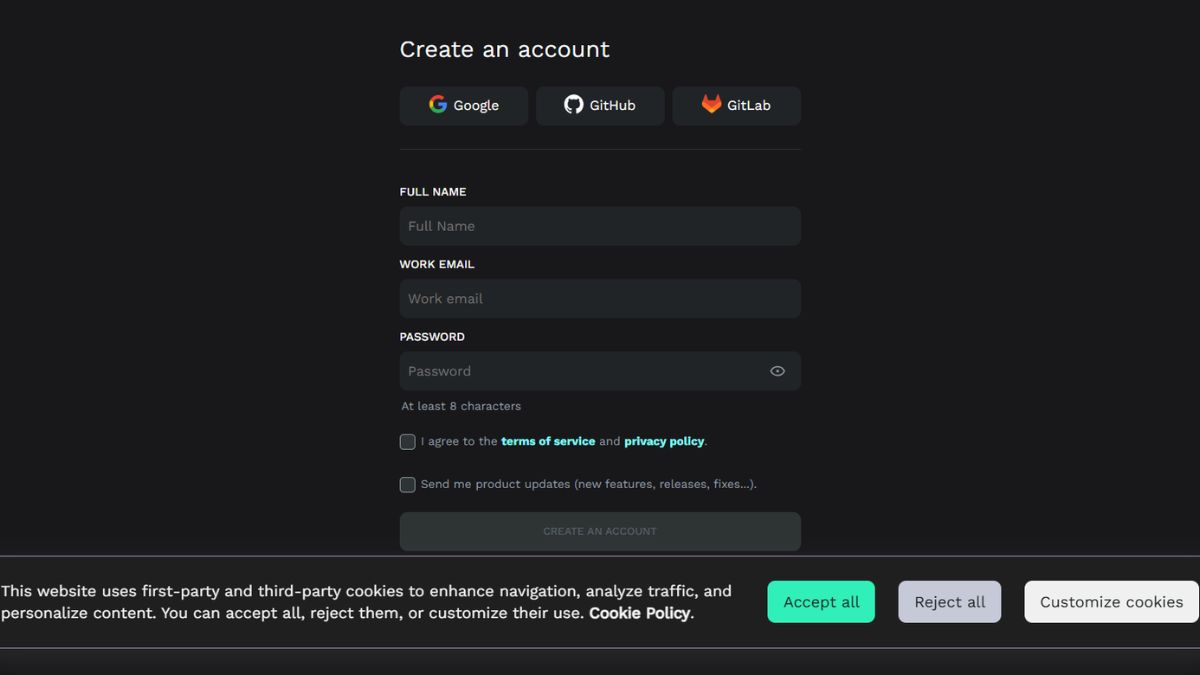Click the "At least 8 characters" hint
Image resolution: width=1200 pixels, height=675 pixels.
point(461,406)
